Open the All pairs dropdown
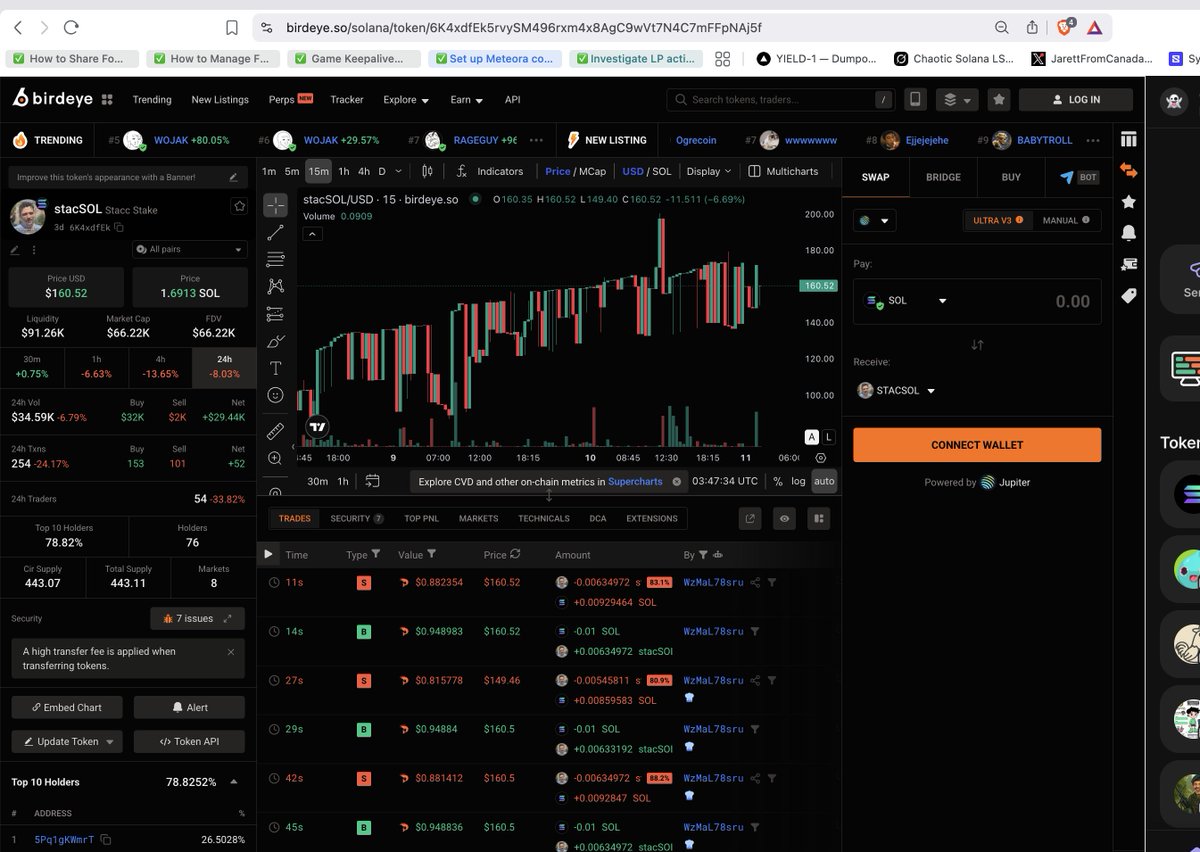The width and height of the screenshot is (1200, 852). pyautogui.click(x=190, y=249)
